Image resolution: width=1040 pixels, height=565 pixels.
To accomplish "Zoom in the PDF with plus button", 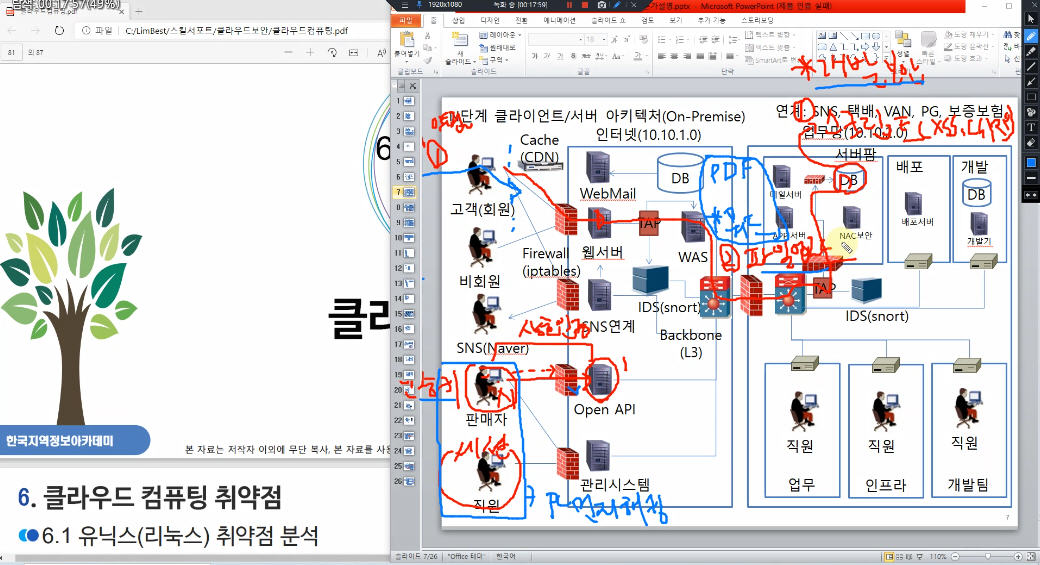I will point(310,52).
